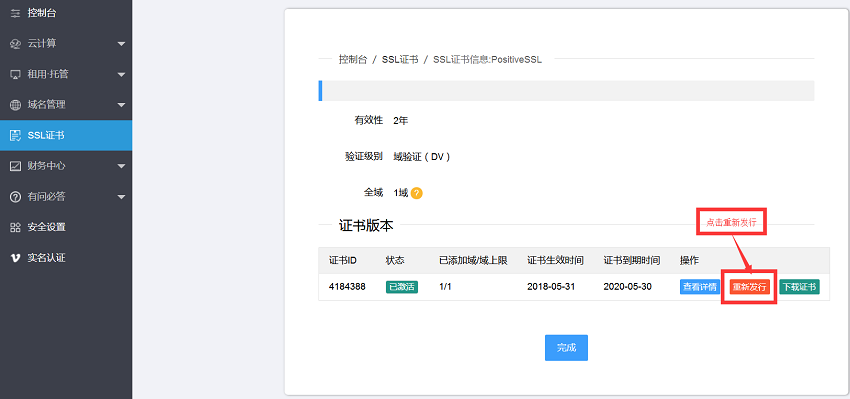Image resolution: width=850 pixels, height=399 pixels.
Task: Click the 有效性 field label
Action: tap(369, 121)
